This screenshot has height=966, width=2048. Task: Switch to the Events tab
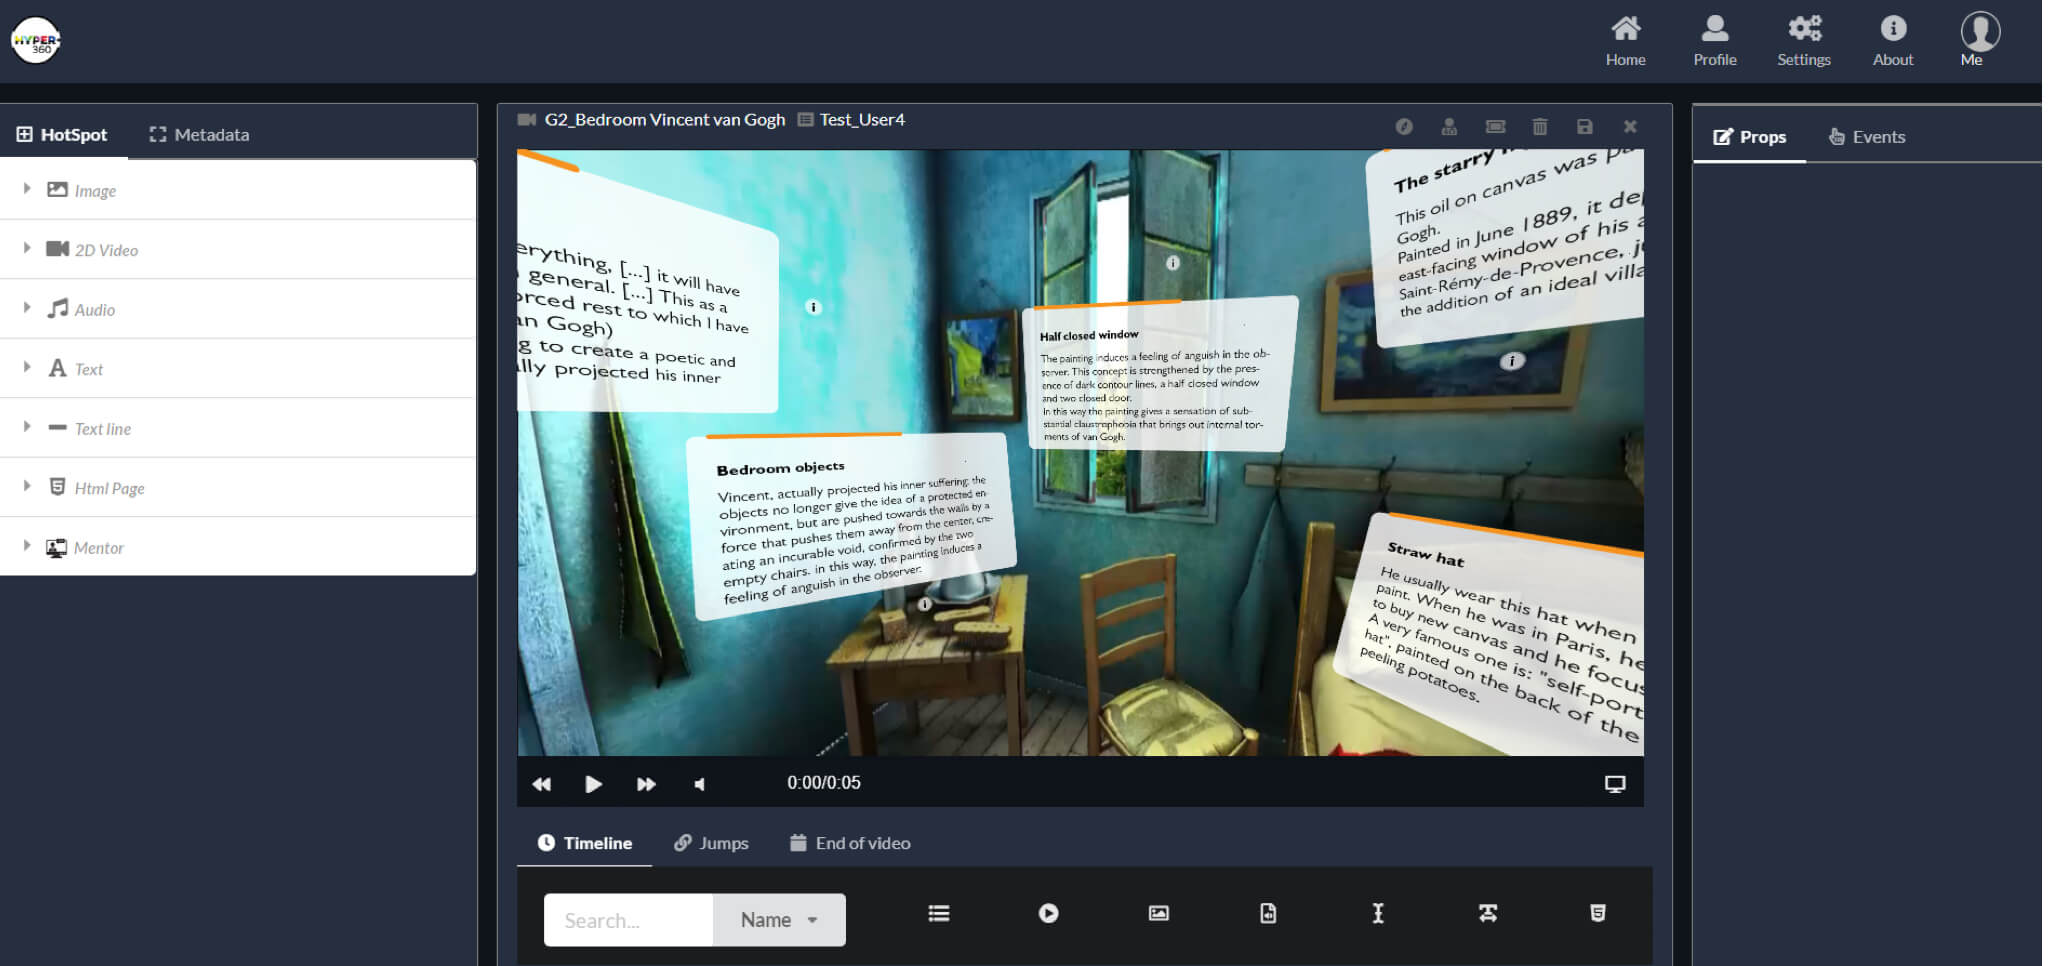[1867, 137]
